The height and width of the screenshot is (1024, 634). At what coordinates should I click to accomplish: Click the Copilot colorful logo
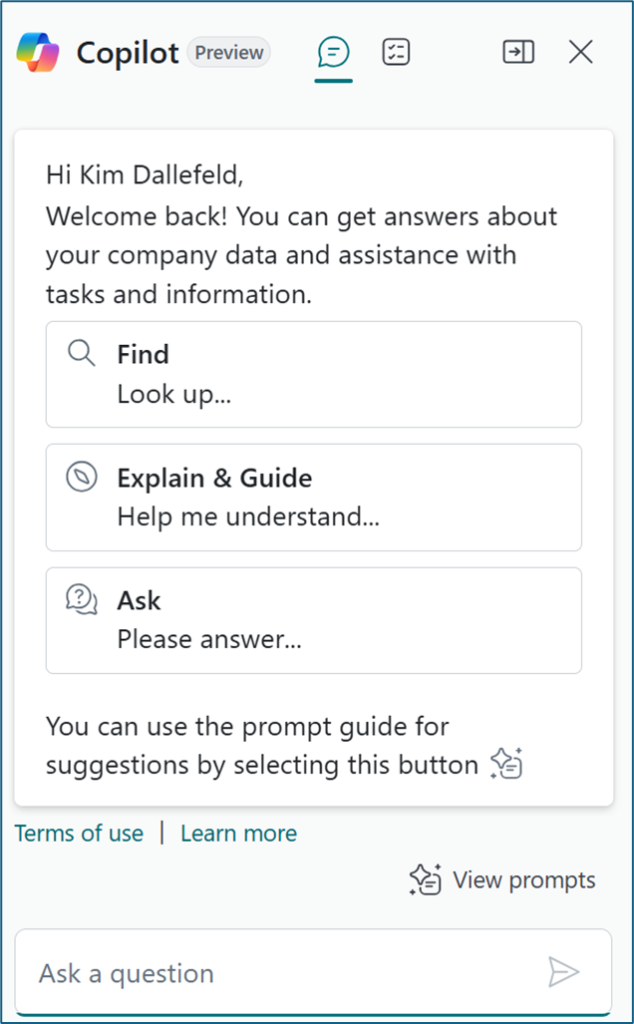click(38, 52)
